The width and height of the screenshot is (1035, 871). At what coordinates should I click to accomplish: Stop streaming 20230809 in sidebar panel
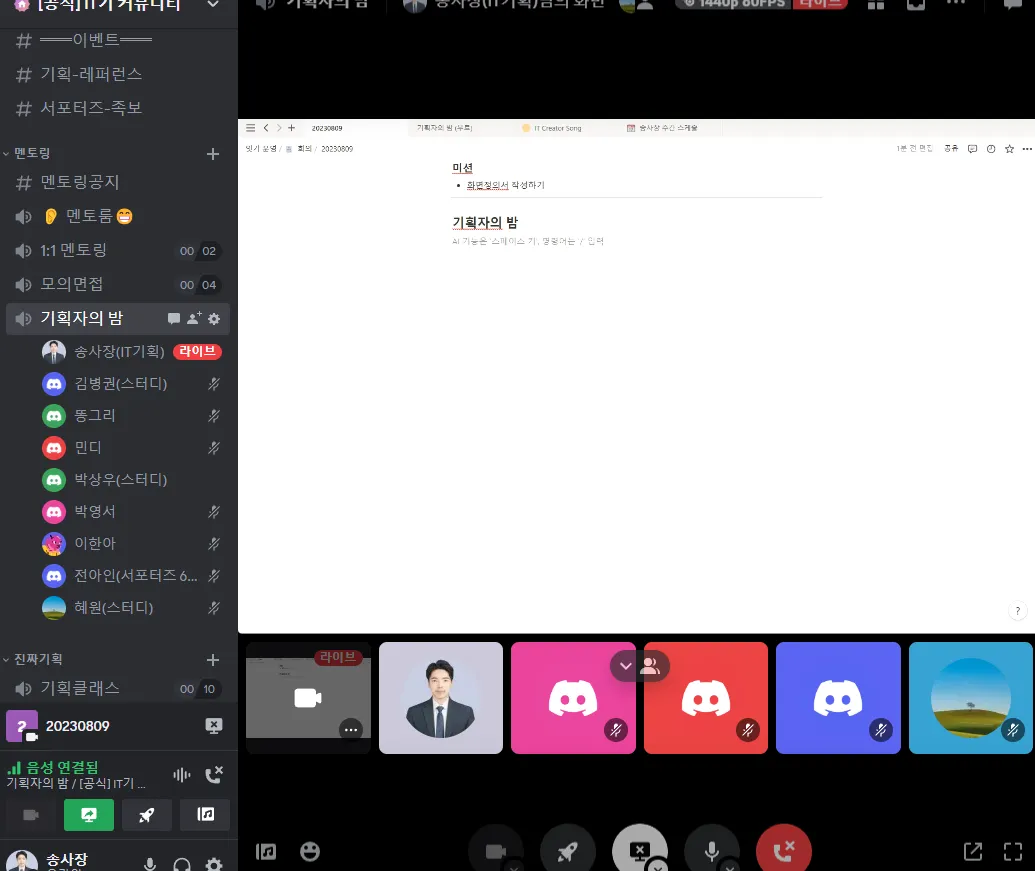pos(214,726)
